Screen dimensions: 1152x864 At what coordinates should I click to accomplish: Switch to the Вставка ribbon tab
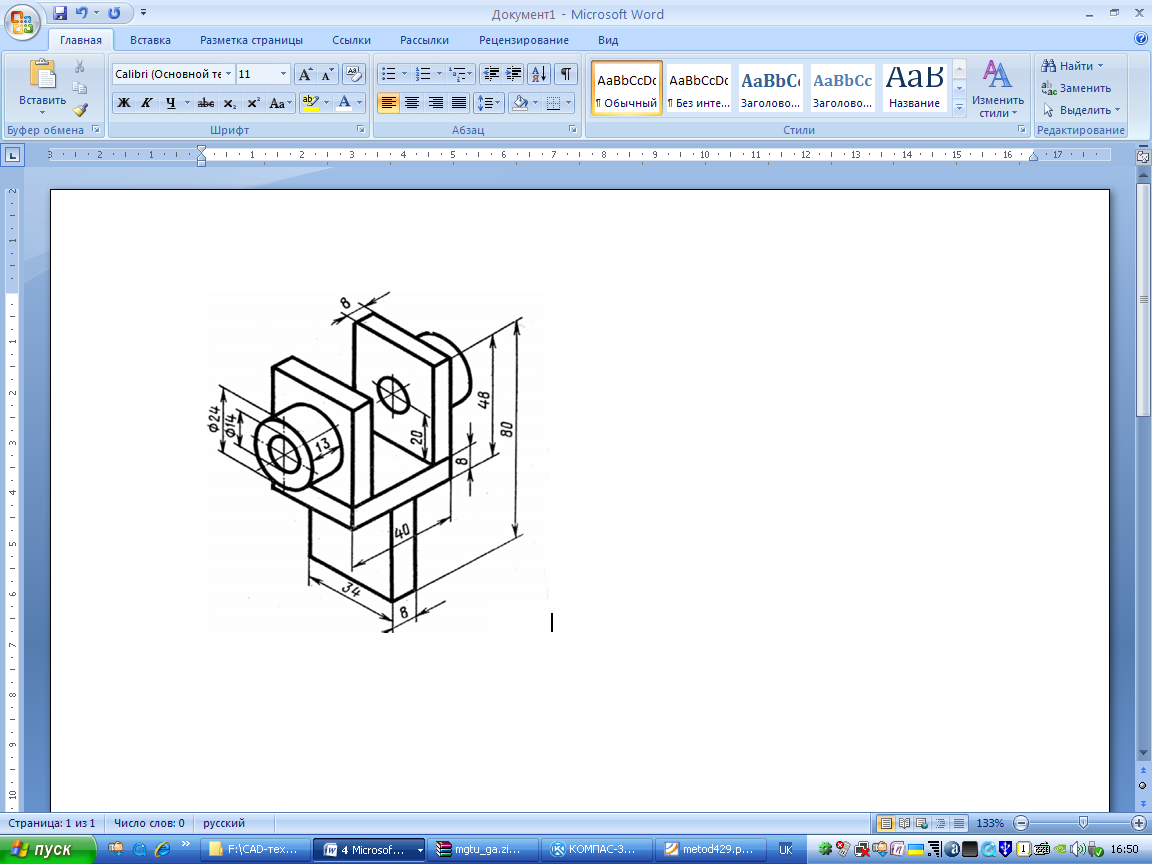pos(150,40)
